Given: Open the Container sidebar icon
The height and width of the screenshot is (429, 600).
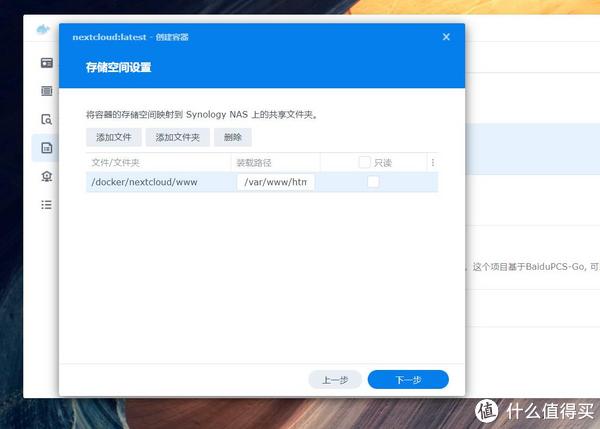Looking at the screenshot, I should pos(47,91).
